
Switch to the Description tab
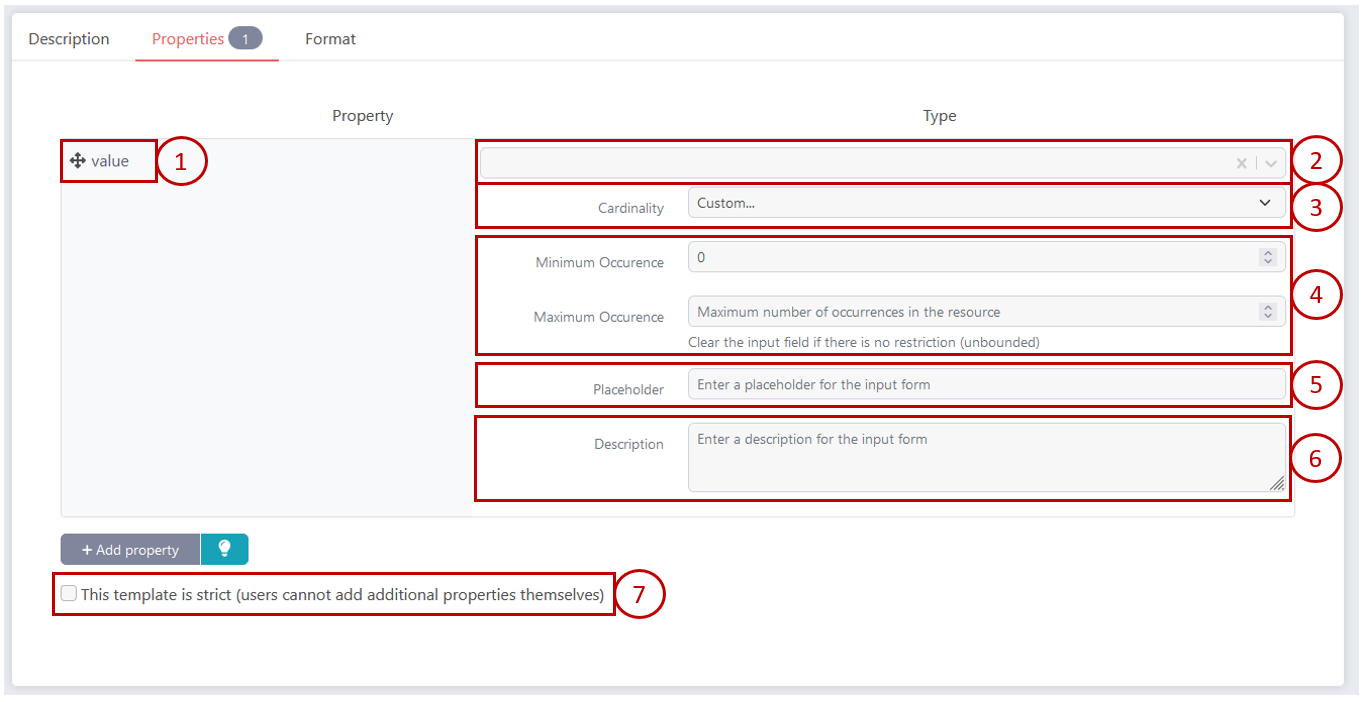tap(69, 39)
